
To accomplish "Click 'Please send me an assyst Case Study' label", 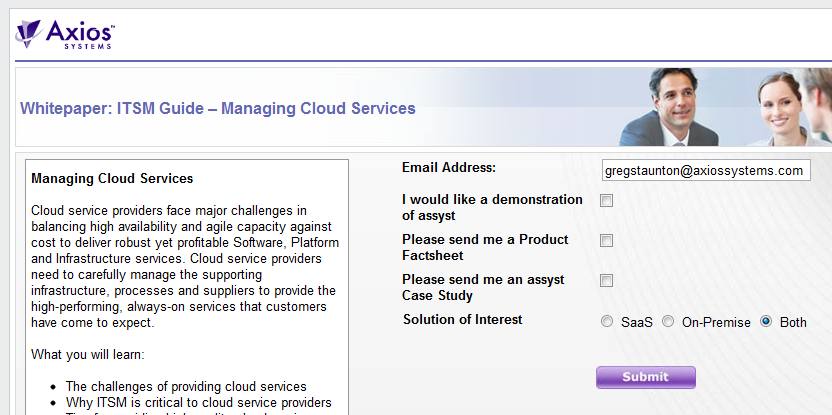I will 483,287.
